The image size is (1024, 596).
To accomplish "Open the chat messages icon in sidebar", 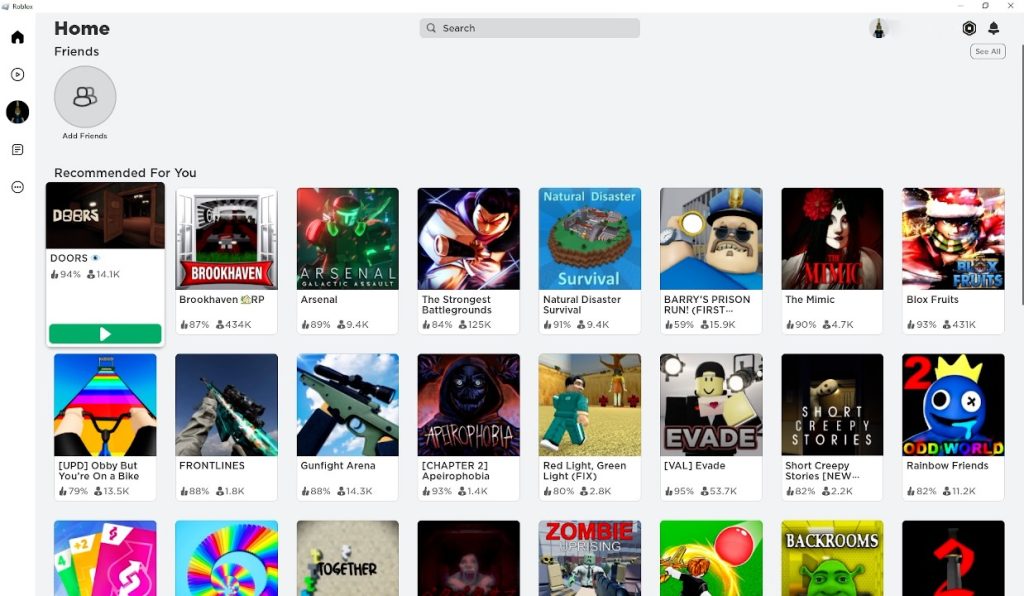I will (x=16, y=149).
